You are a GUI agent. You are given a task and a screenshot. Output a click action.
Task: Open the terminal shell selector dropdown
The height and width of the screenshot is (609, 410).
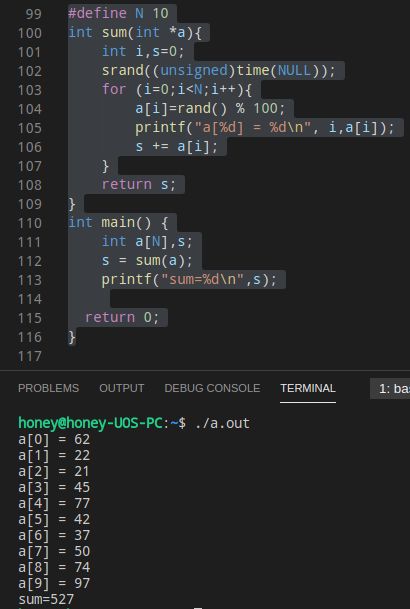[x=390, y=388]
